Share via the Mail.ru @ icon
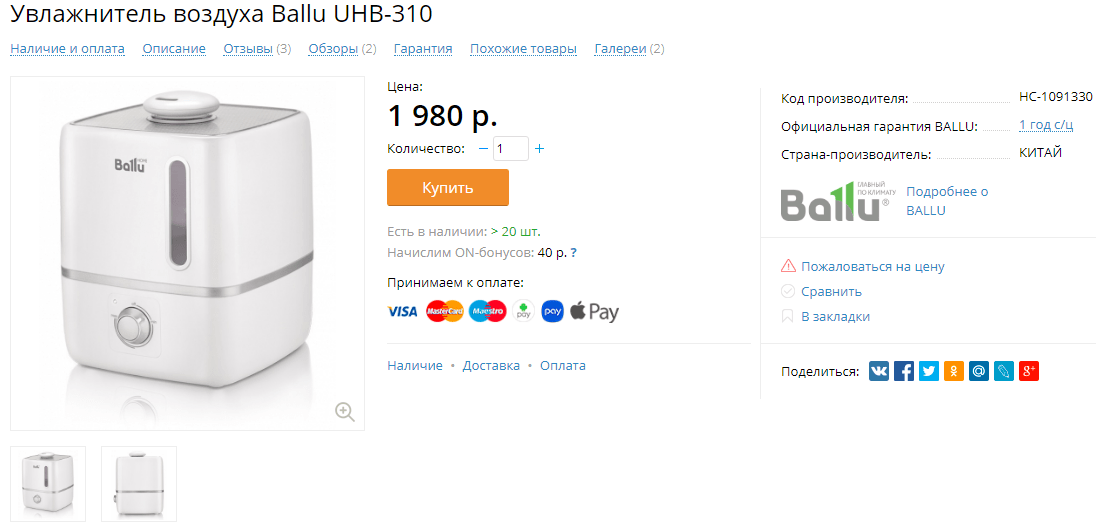1103x530 pixels. point(978,371)
